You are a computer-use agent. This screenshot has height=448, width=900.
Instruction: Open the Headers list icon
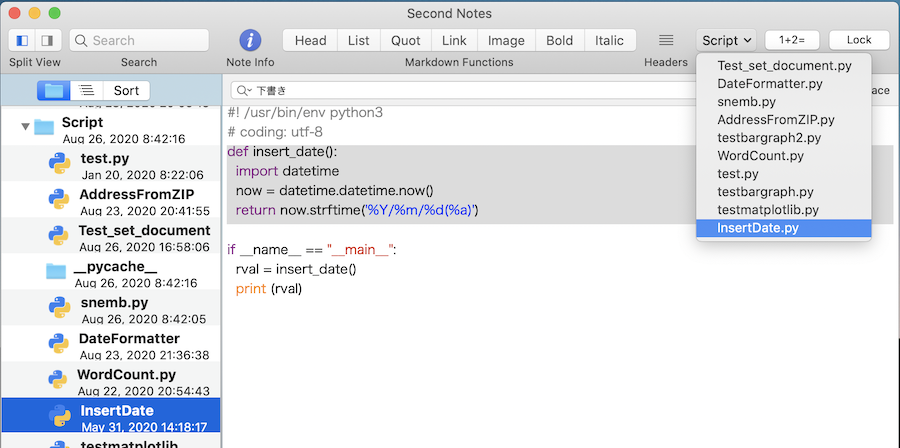click(666, 40)
